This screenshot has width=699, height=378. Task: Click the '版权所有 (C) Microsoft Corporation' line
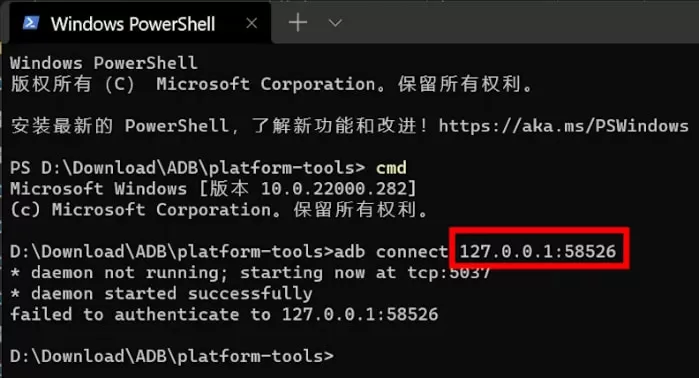(271, 84)
